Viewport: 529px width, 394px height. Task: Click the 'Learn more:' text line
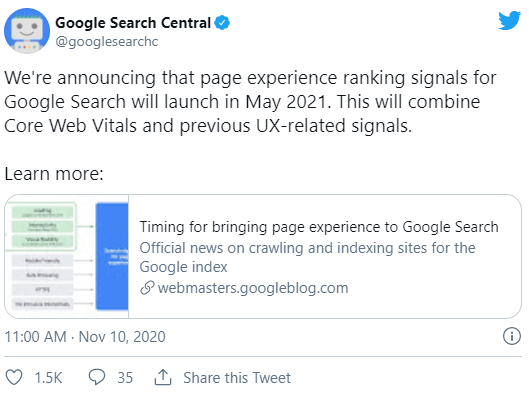54,174
